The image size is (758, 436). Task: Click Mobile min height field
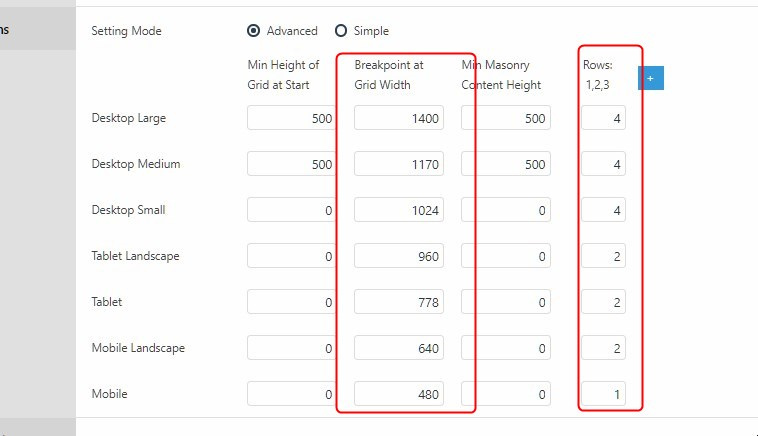[x=292, y=394]
